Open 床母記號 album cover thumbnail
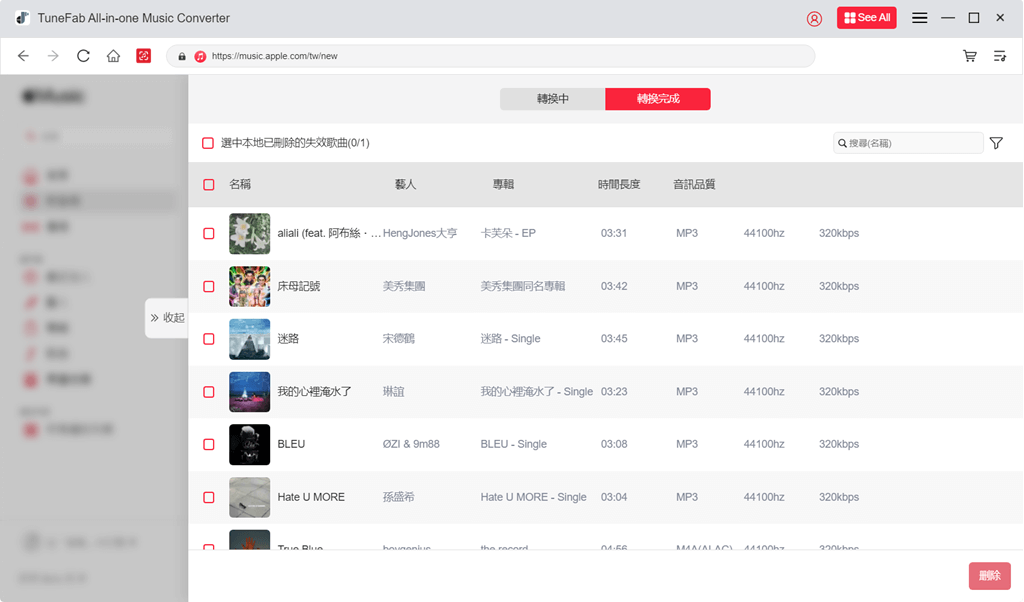Viewport: 1024px width, 602px height. coord(249,287)
